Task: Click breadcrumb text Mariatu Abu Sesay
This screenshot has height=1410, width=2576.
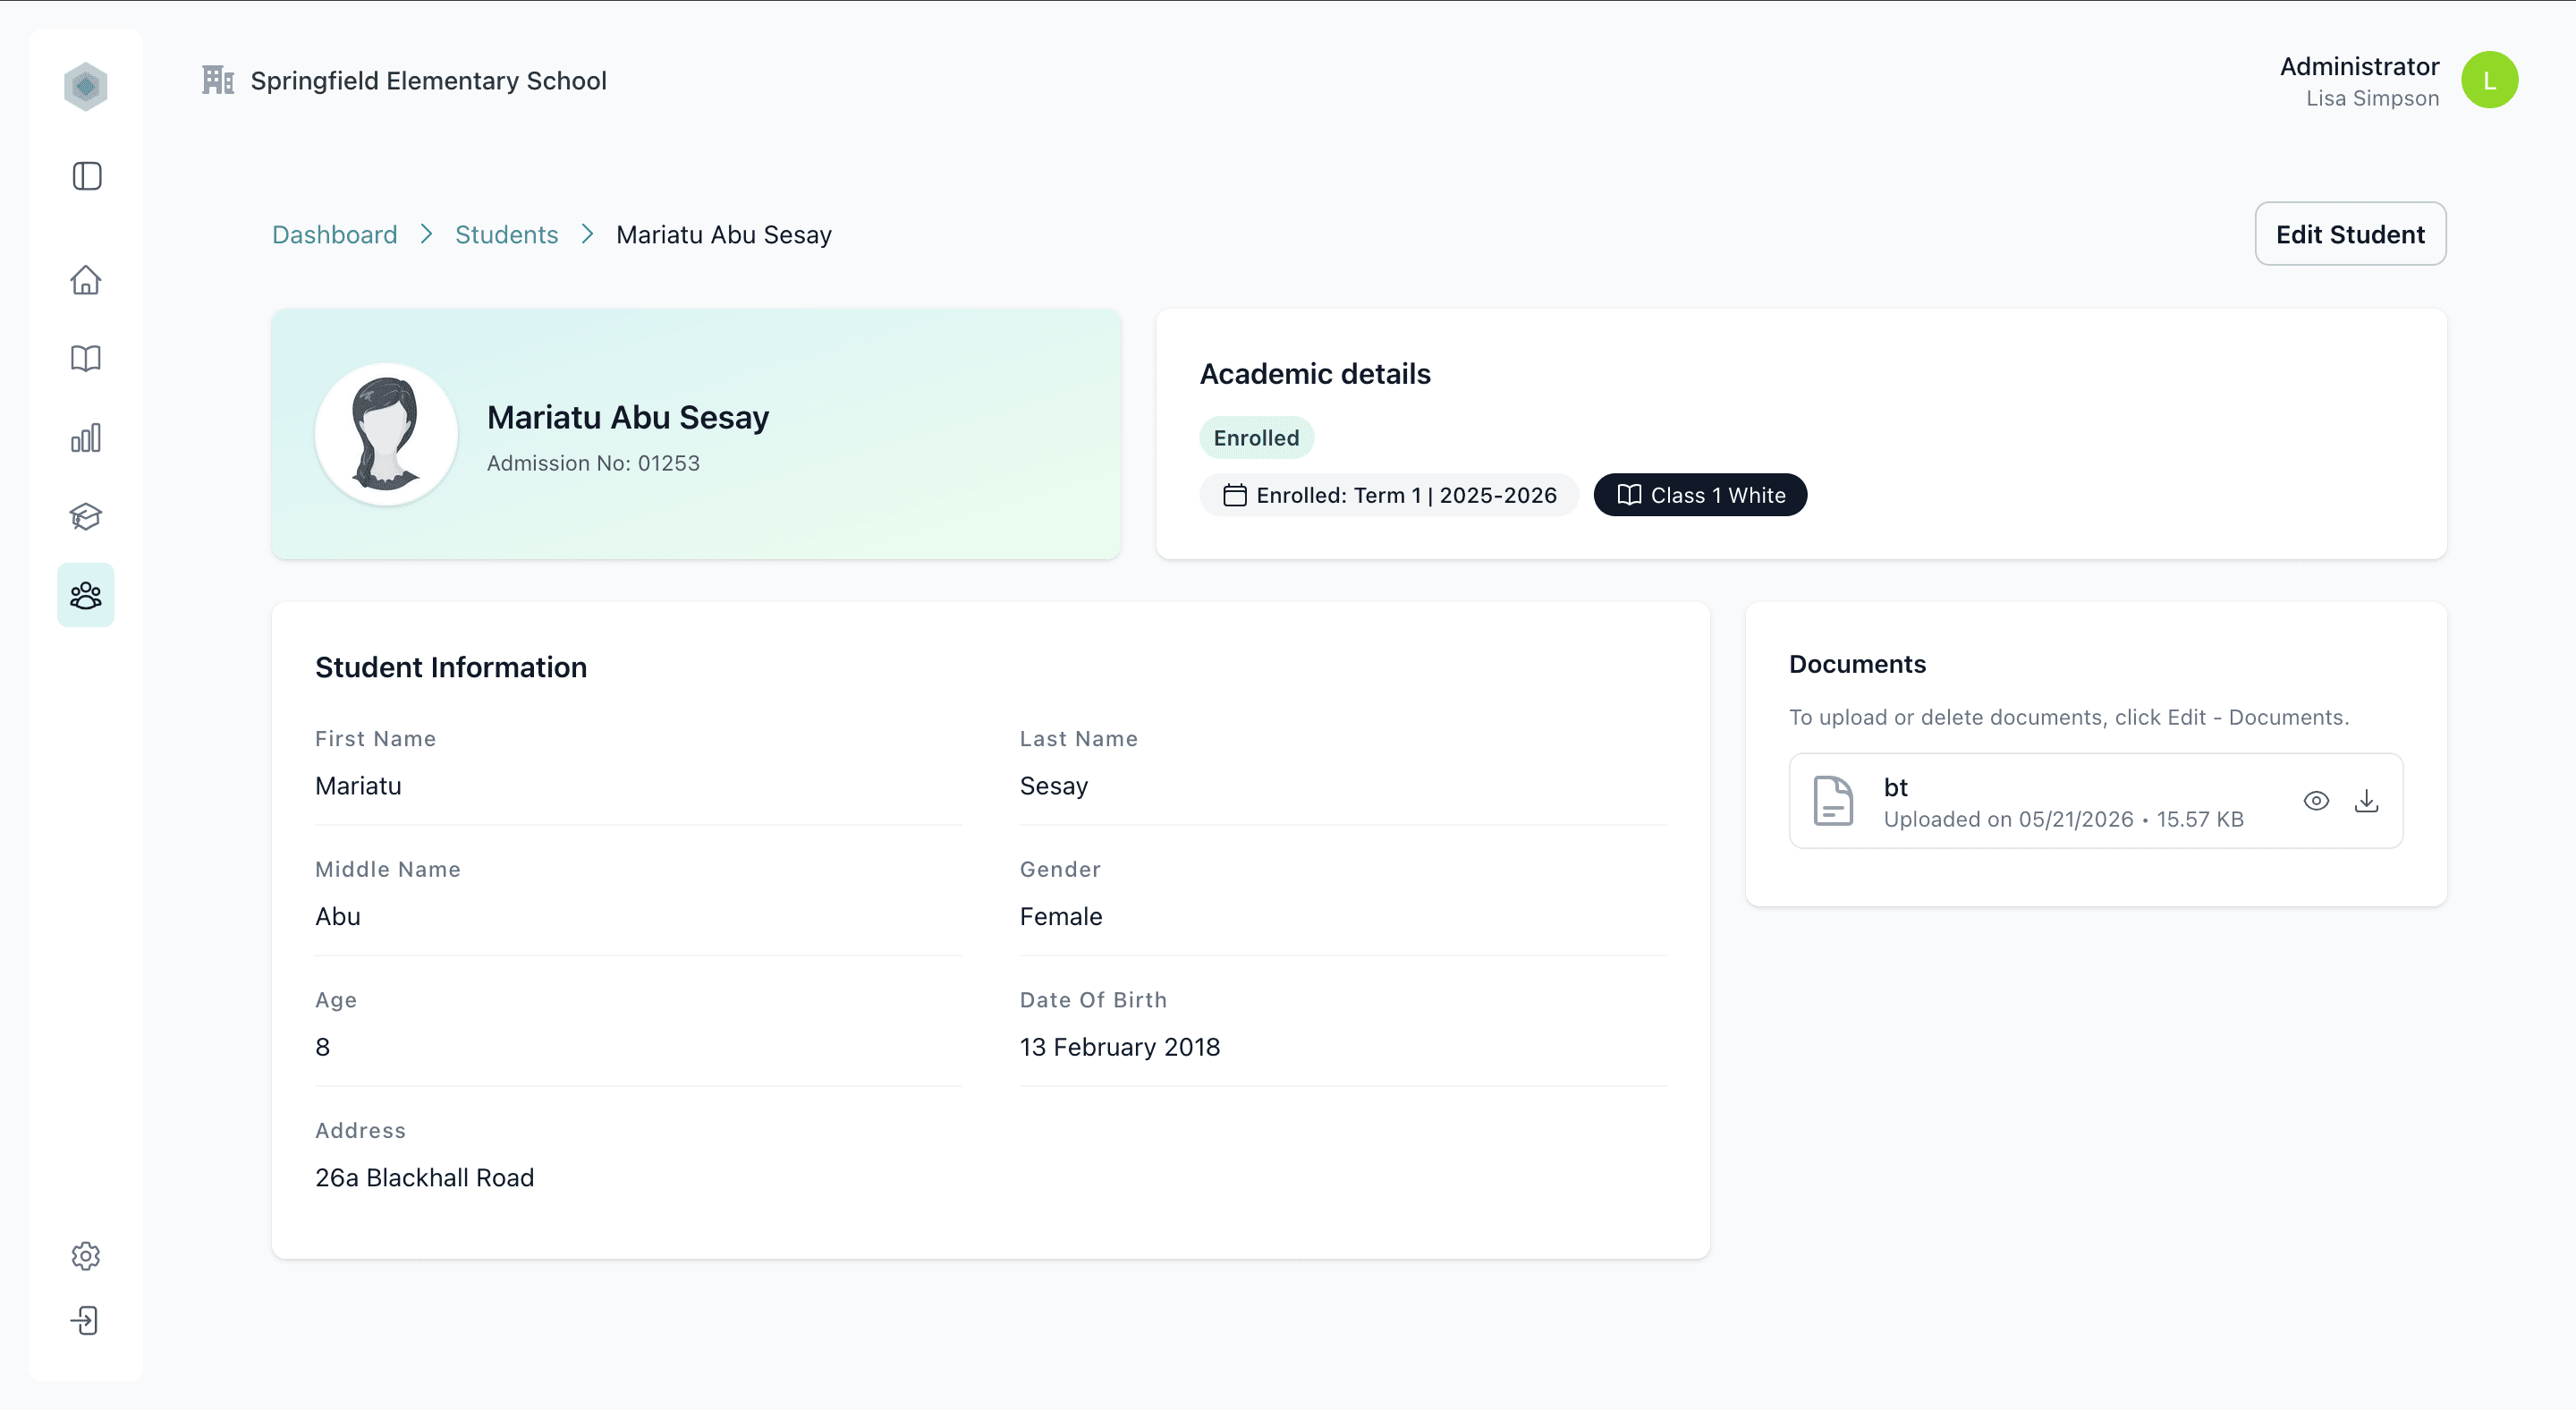Action: pyautogui.click(x=724, y=234)
